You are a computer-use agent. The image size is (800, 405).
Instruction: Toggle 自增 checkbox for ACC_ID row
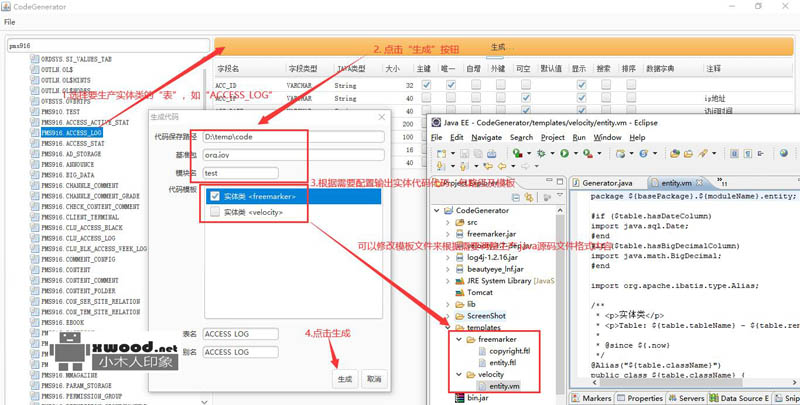click(476, 85)
